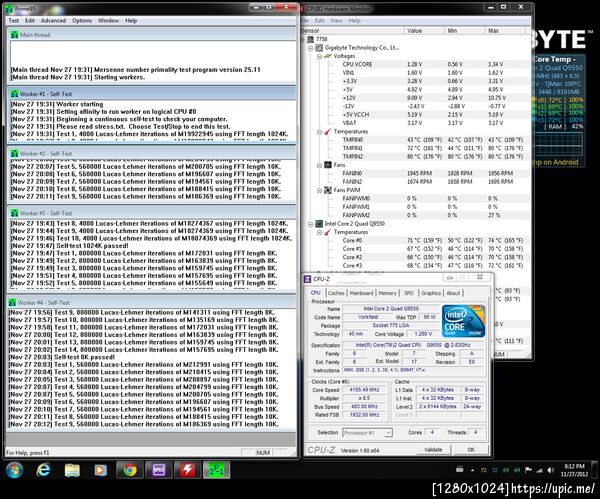The image size is (600, 499).
Task: Click the Main thread window icon
Action: (x=15, y=35)
